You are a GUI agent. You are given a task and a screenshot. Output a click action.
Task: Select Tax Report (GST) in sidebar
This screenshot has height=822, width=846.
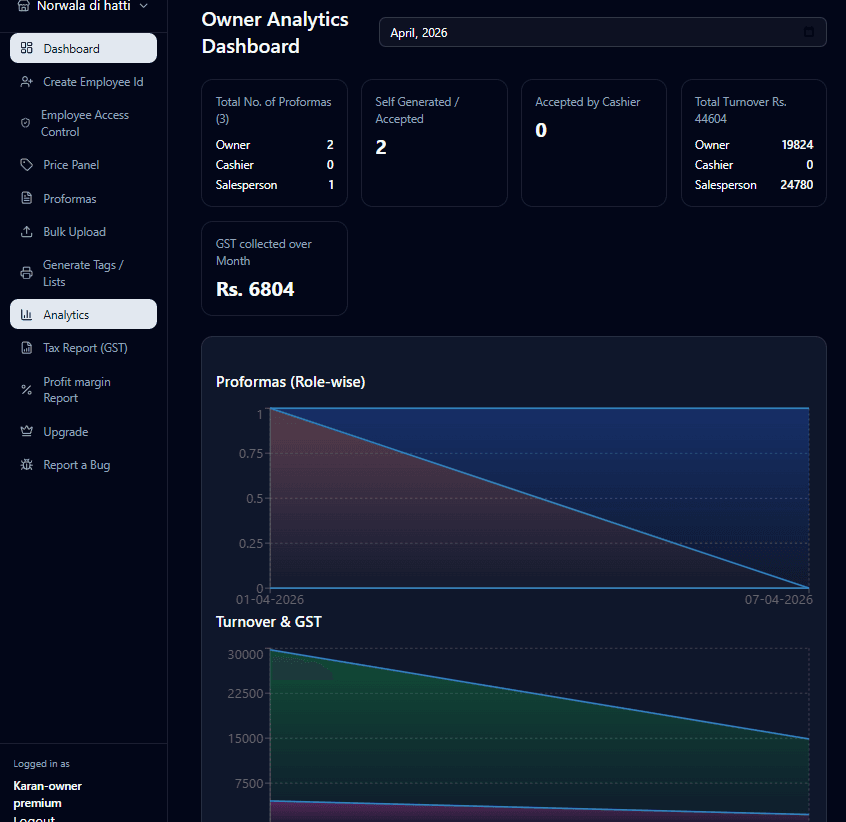coord(85,348)
